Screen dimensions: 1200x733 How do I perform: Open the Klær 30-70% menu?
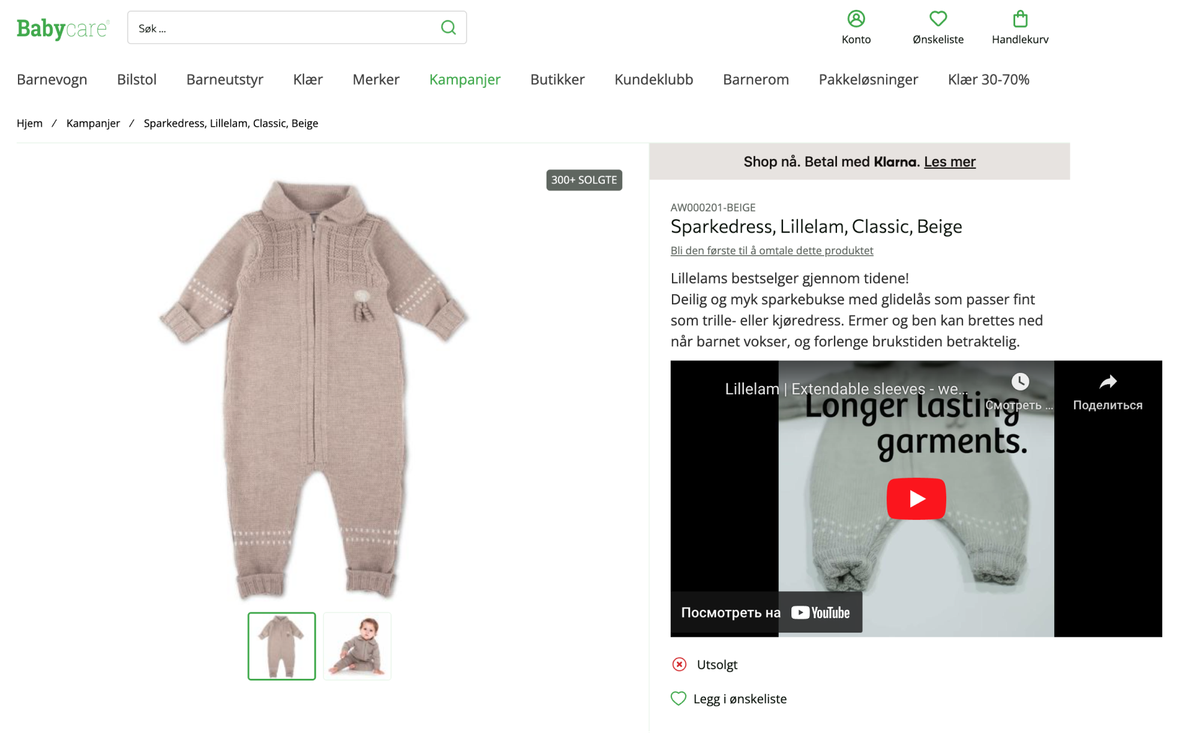989,79
